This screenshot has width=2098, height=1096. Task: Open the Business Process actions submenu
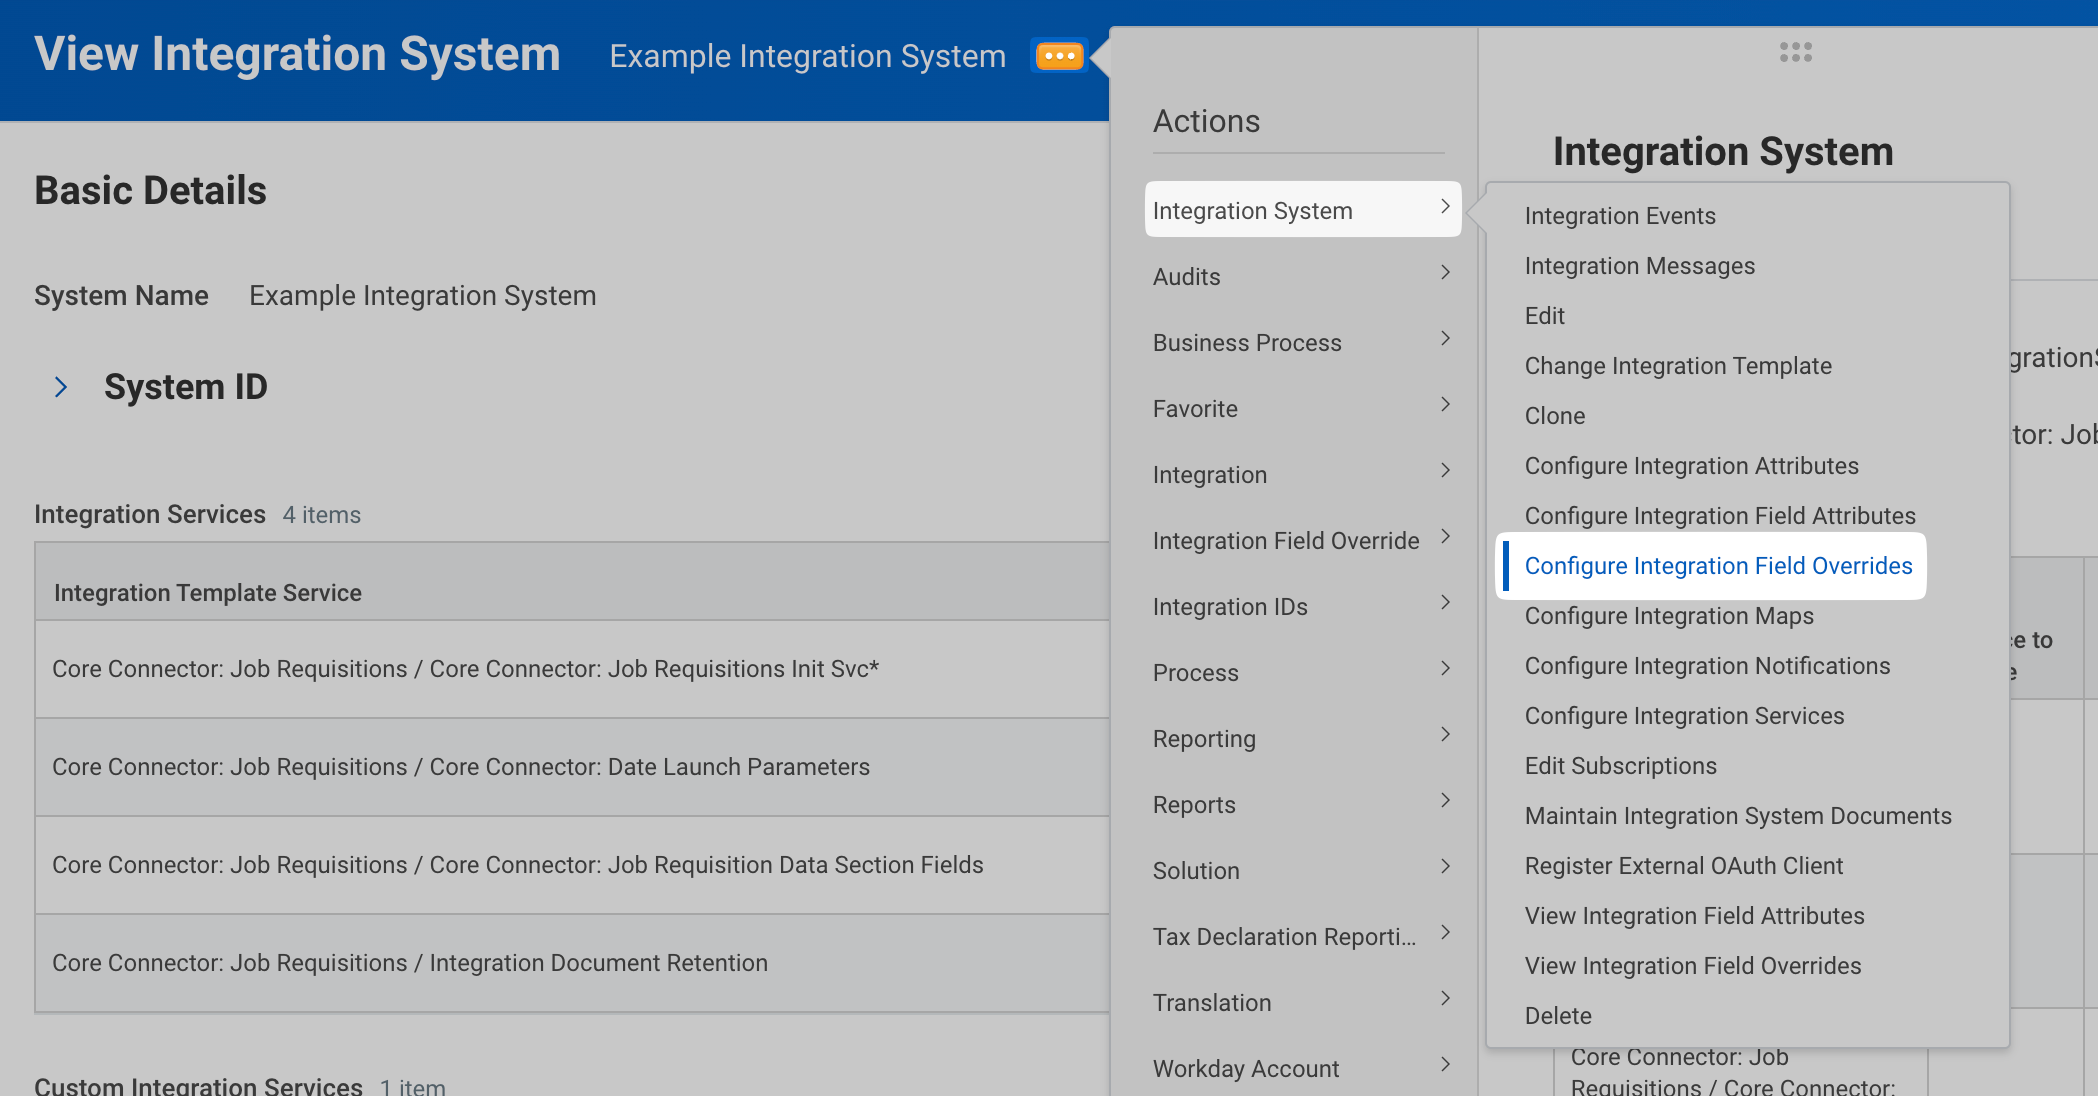point(1247,343)
